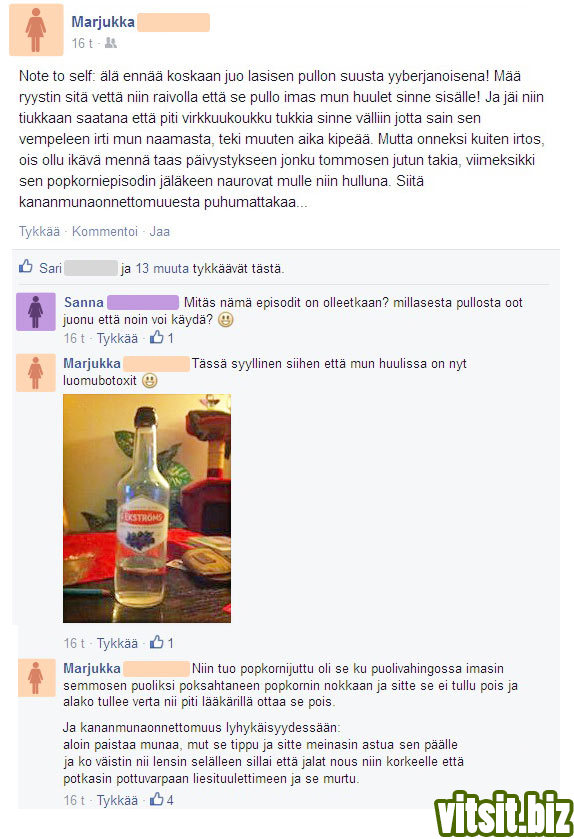Screen dimensions: 574x839
Task: Click Jaa to share the post
Action: pyautogui.click(x=159, y=232)
